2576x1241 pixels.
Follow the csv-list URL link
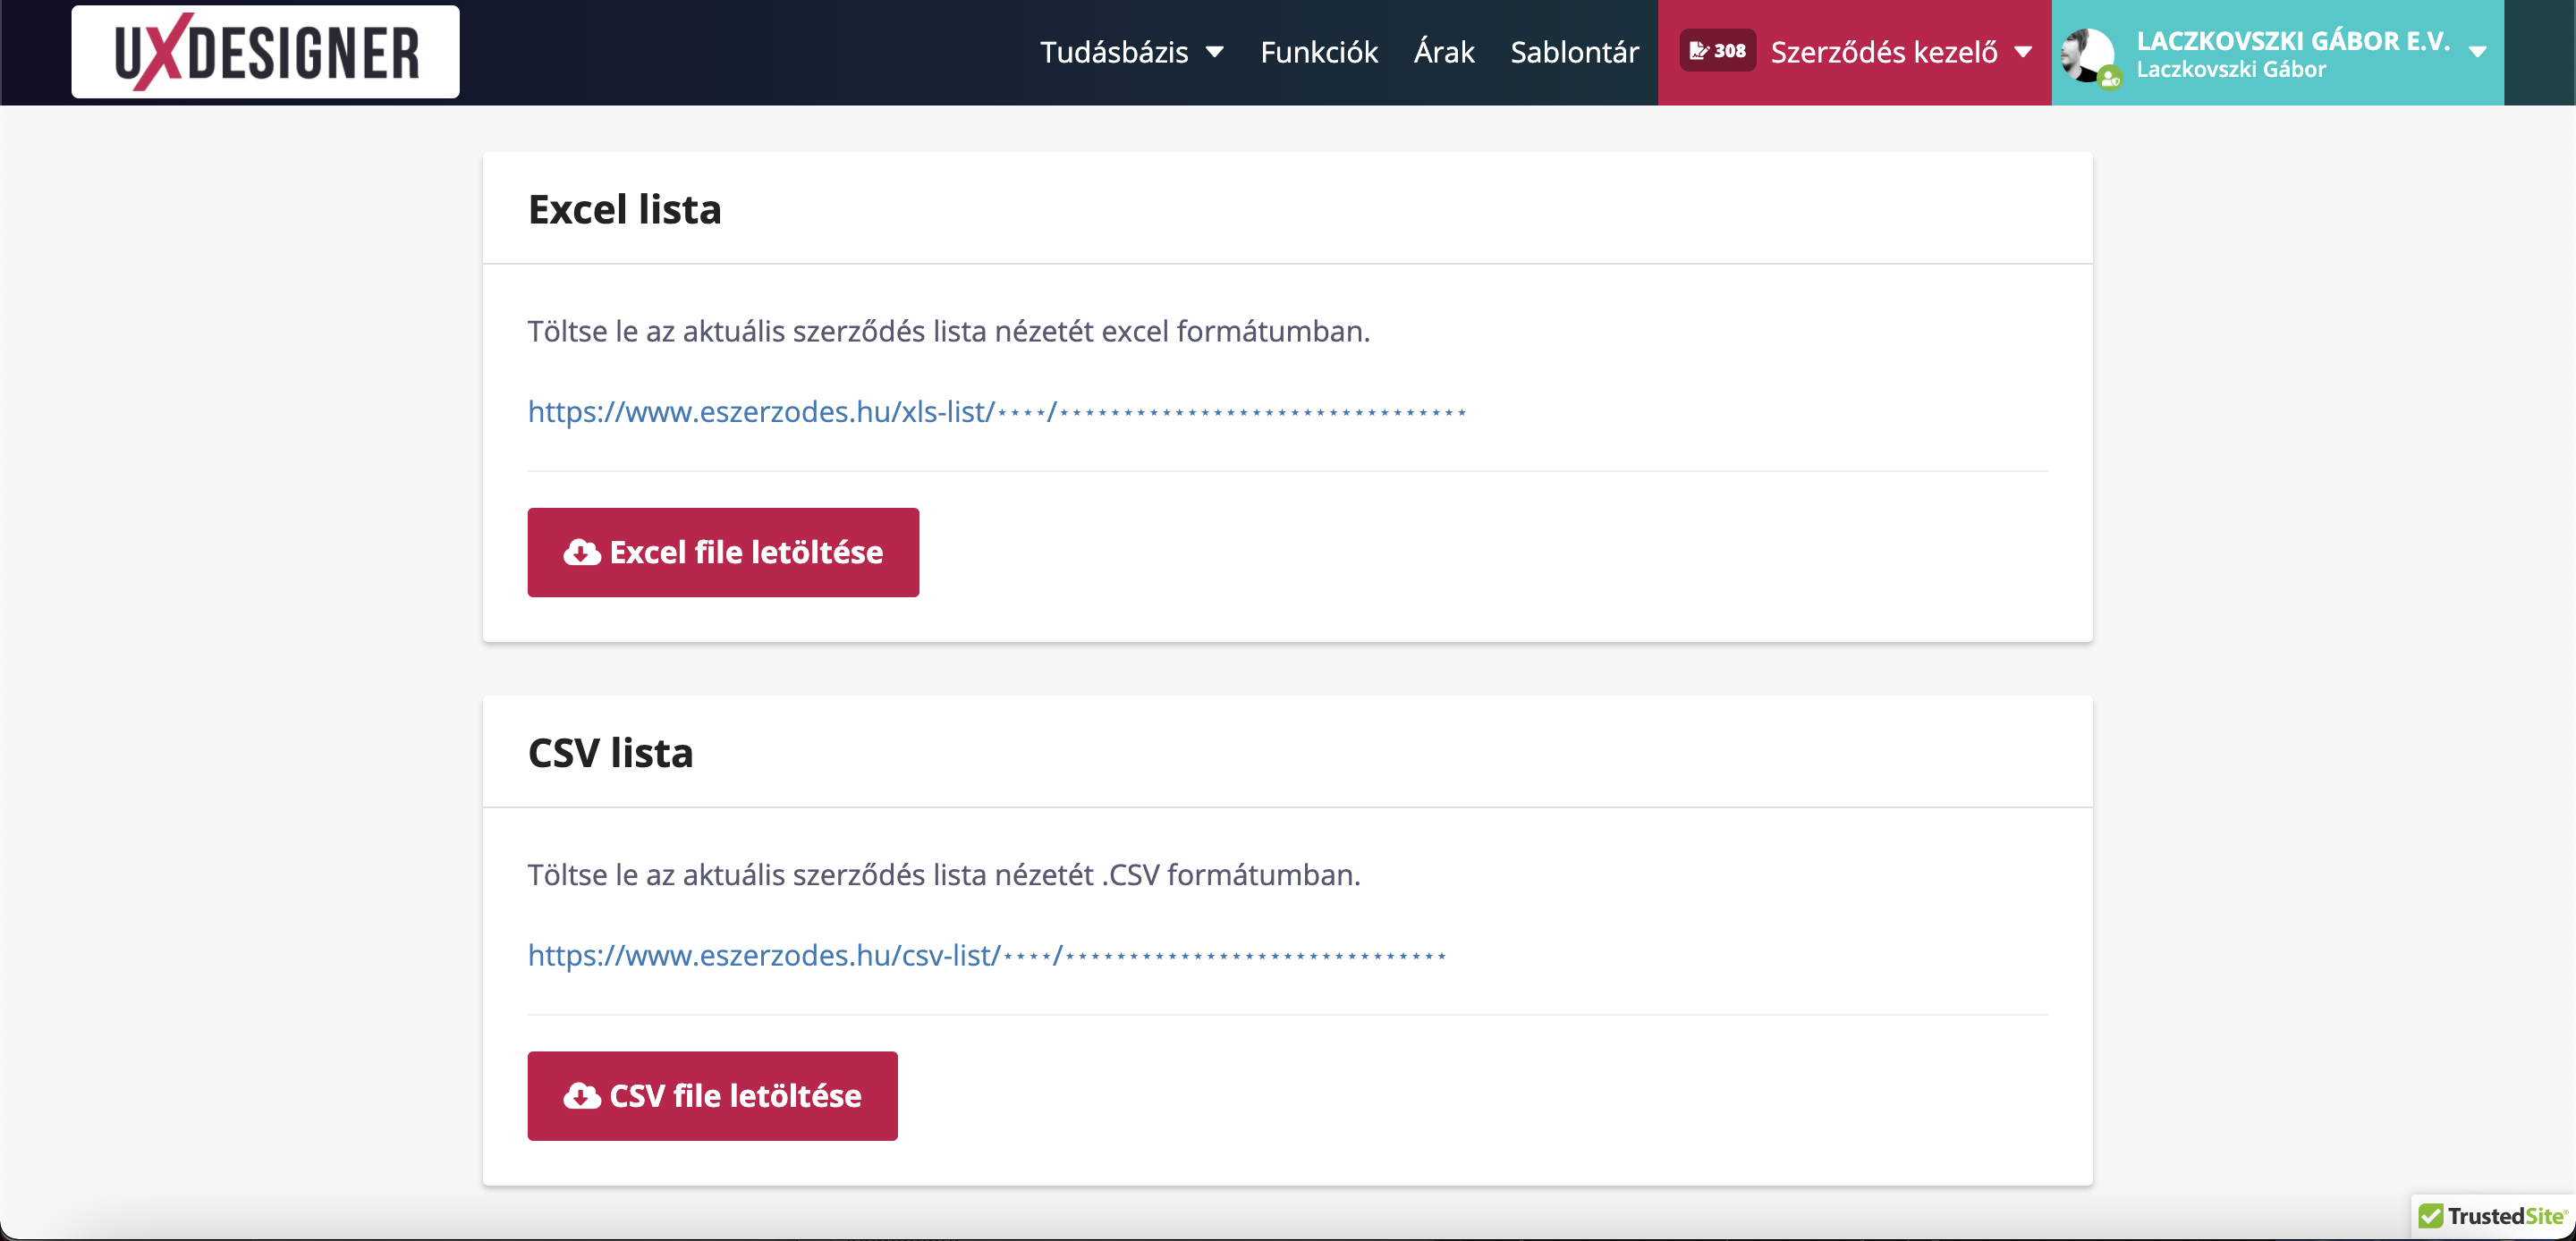tap(986, 956)
